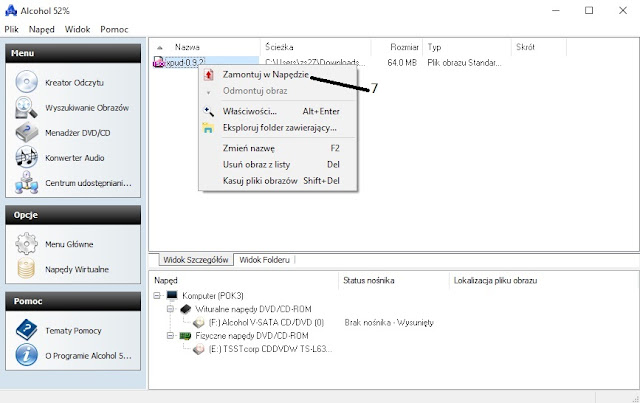
Task: Open the Napędy Wirtualne stacked discs icon
Action: click(x=27, y=269)
